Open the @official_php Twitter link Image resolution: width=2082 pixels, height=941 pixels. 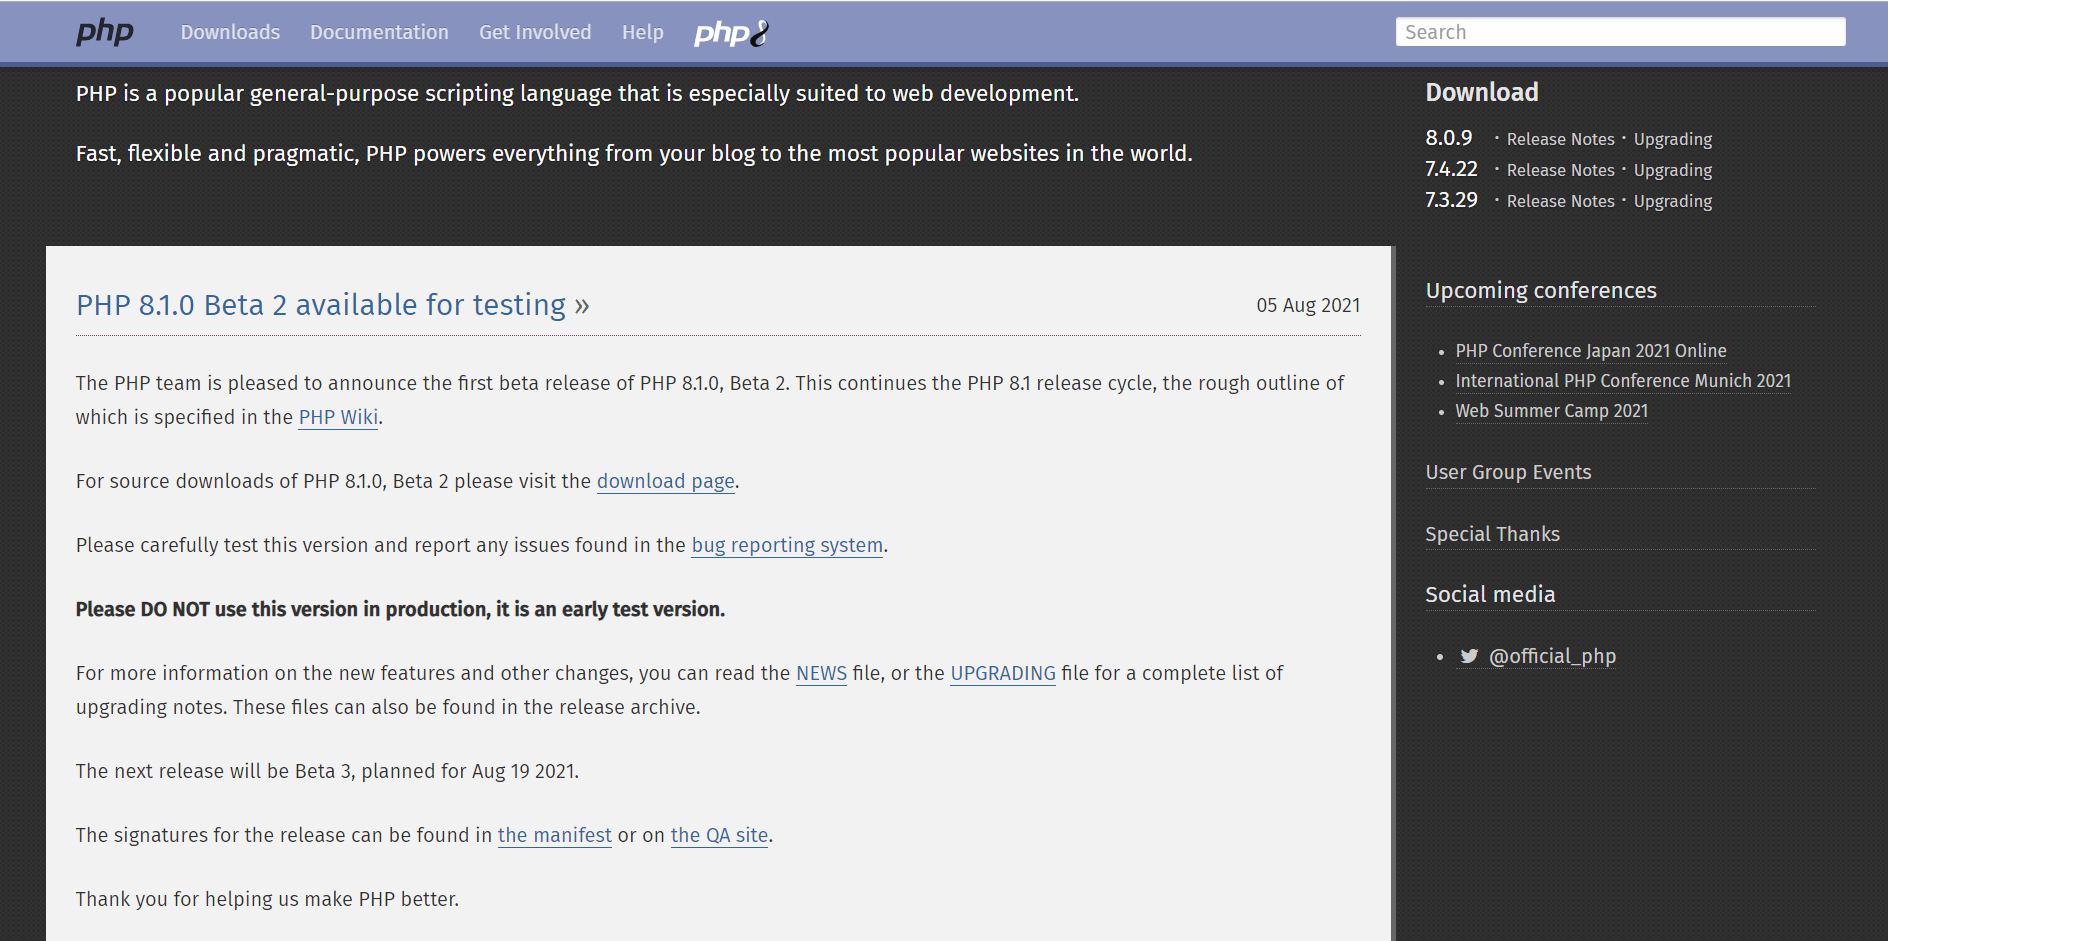[1552, 656]
